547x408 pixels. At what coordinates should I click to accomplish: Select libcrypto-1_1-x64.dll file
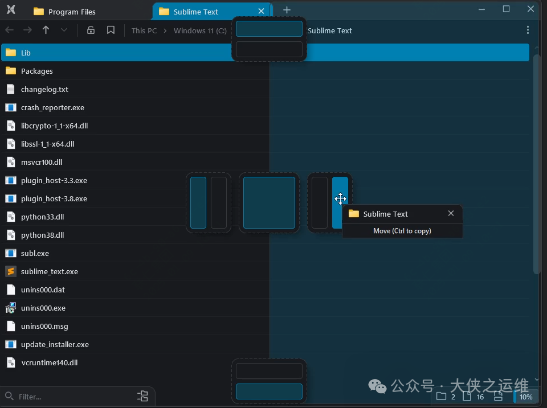[265, 126]
